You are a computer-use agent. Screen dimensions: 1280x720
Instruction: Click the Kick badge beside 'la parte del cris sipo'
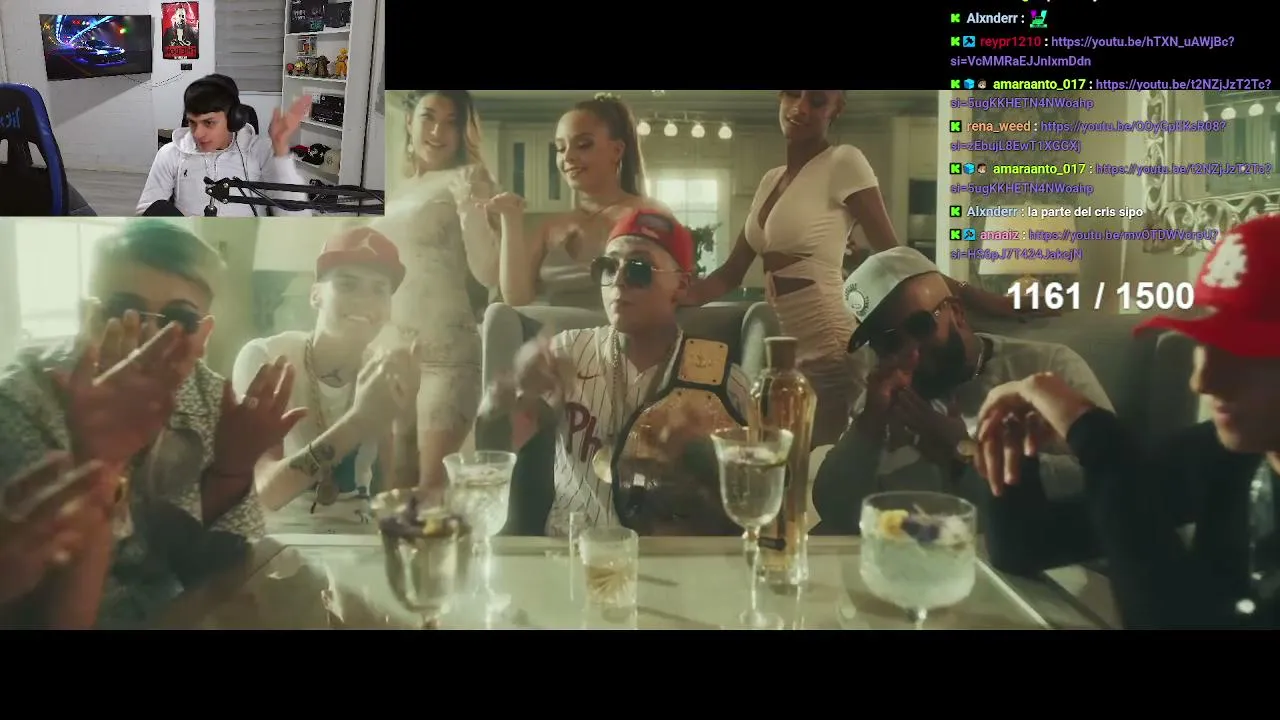coord(956,212)
